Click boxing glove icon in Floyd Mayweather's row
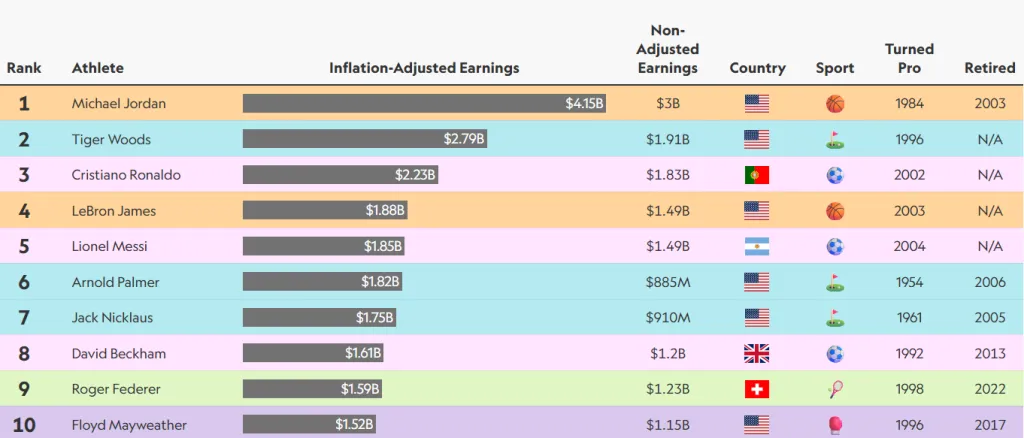1024x438 pixels. (835, 425)
